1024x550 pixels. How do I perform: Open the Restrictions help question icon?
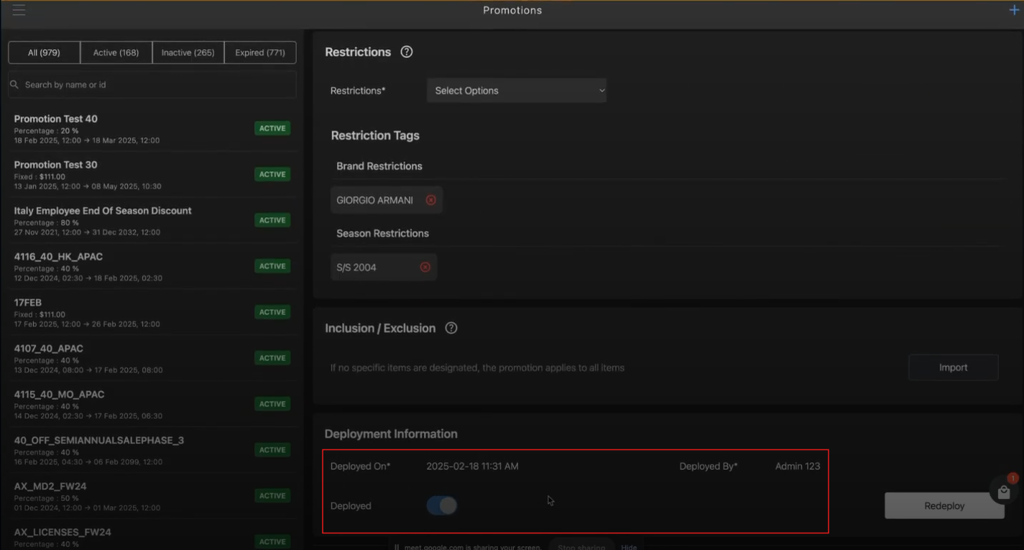click(406, 52)
